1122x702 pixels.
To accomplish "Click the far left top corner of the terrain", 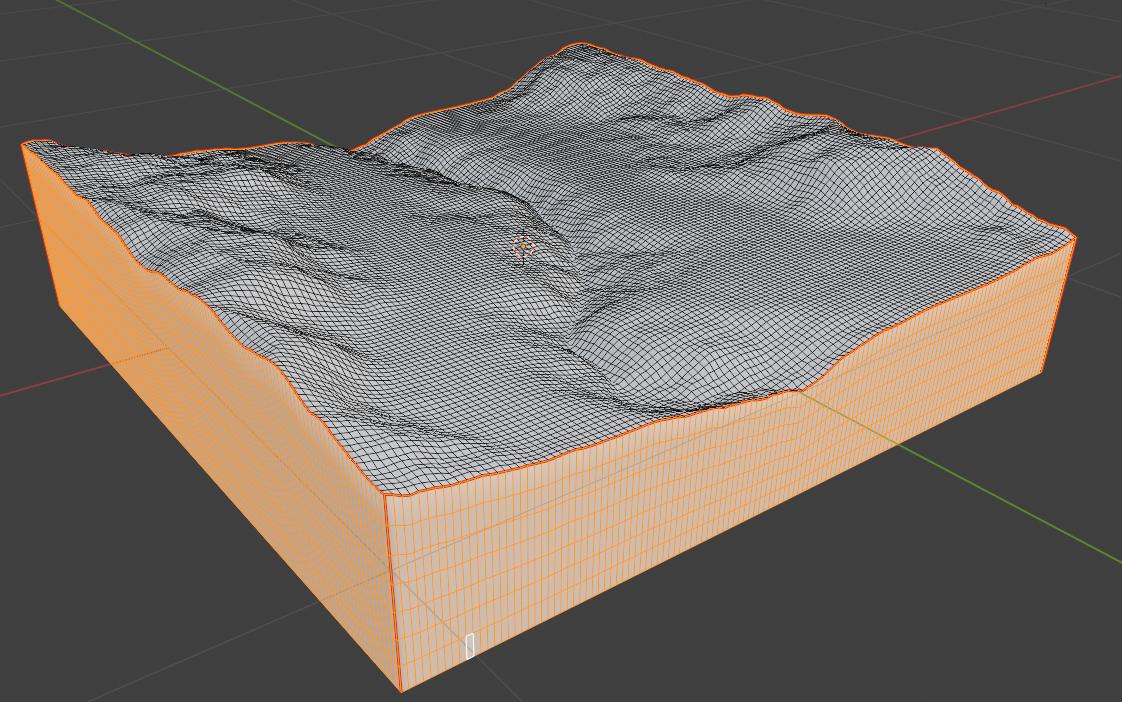I will (x=24, y=144).
